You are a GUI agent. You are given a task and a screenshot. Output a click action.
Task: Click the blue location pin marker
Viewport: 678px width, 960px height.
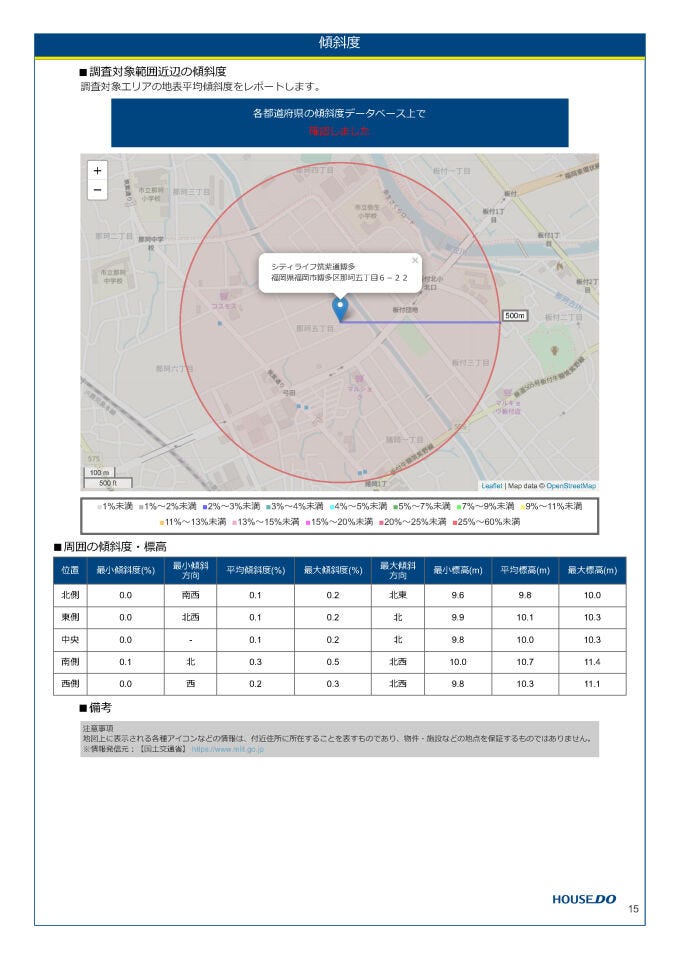coord(340,309)
